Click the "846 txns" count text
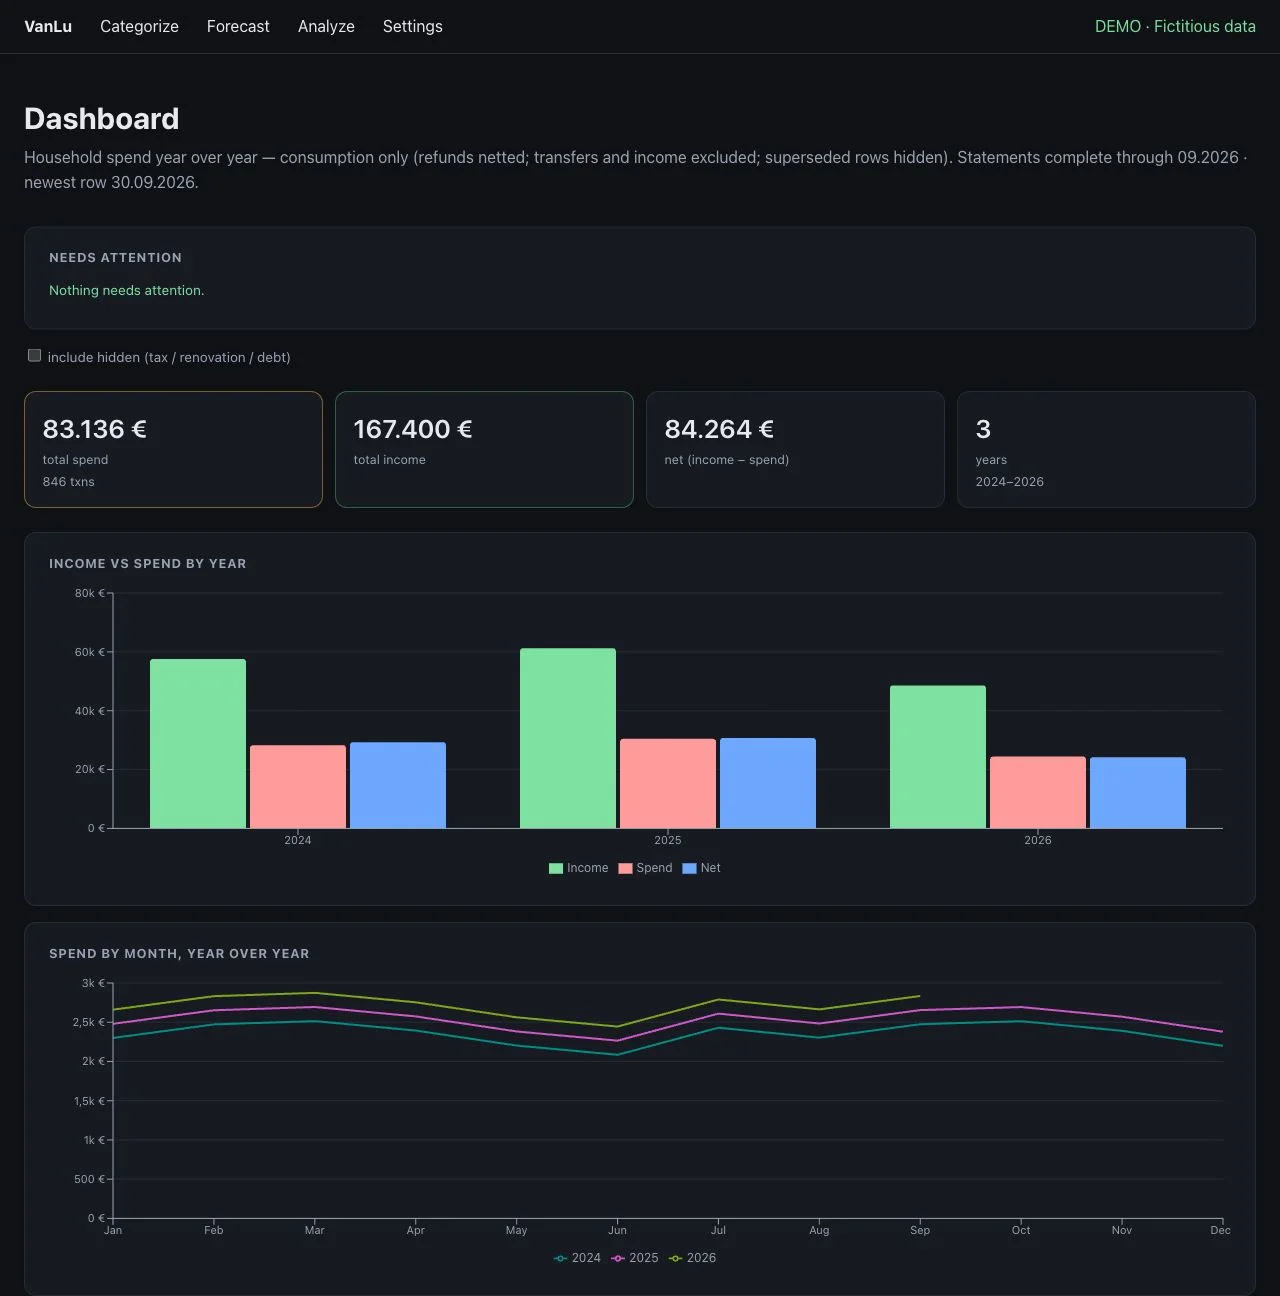Screen dimensions: 1280x1296 (x=69, y=482)
